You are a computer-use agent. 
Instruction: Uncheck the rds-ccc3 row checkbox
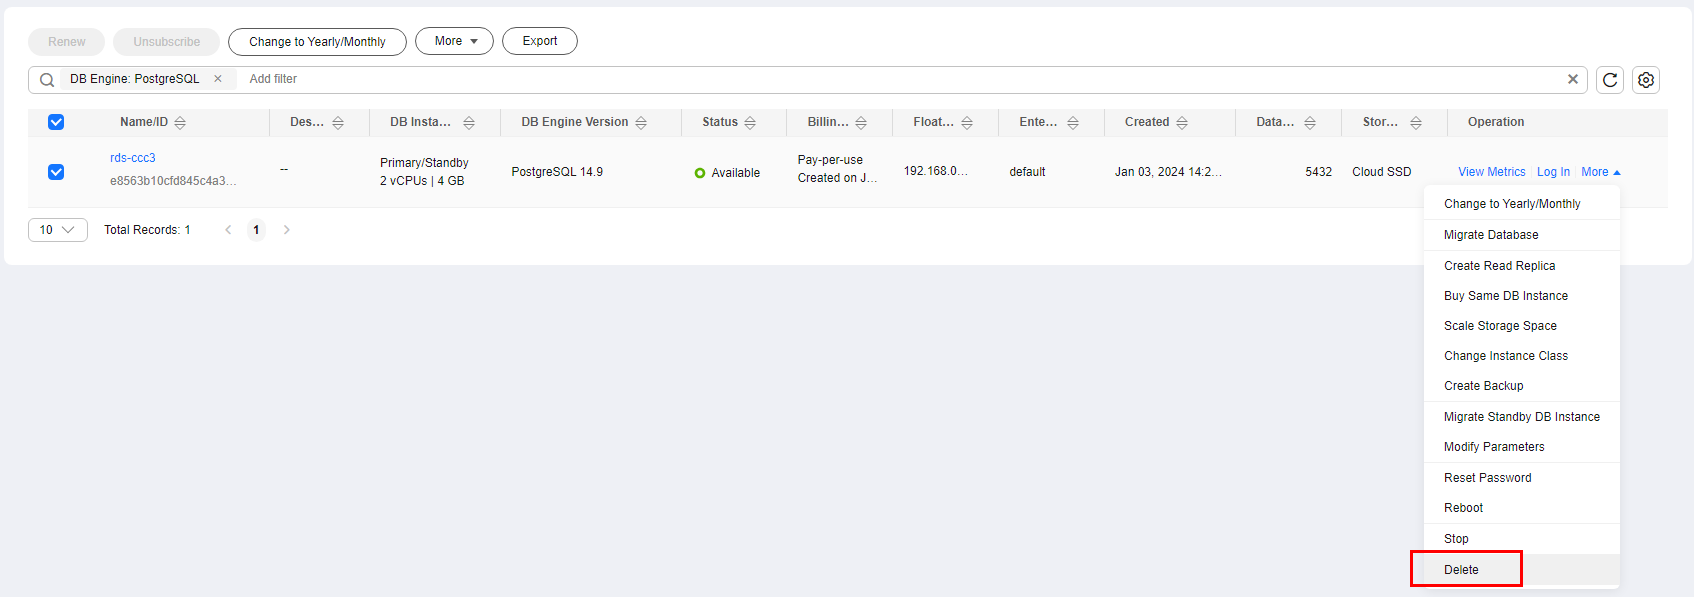click(x=56, y=172)
